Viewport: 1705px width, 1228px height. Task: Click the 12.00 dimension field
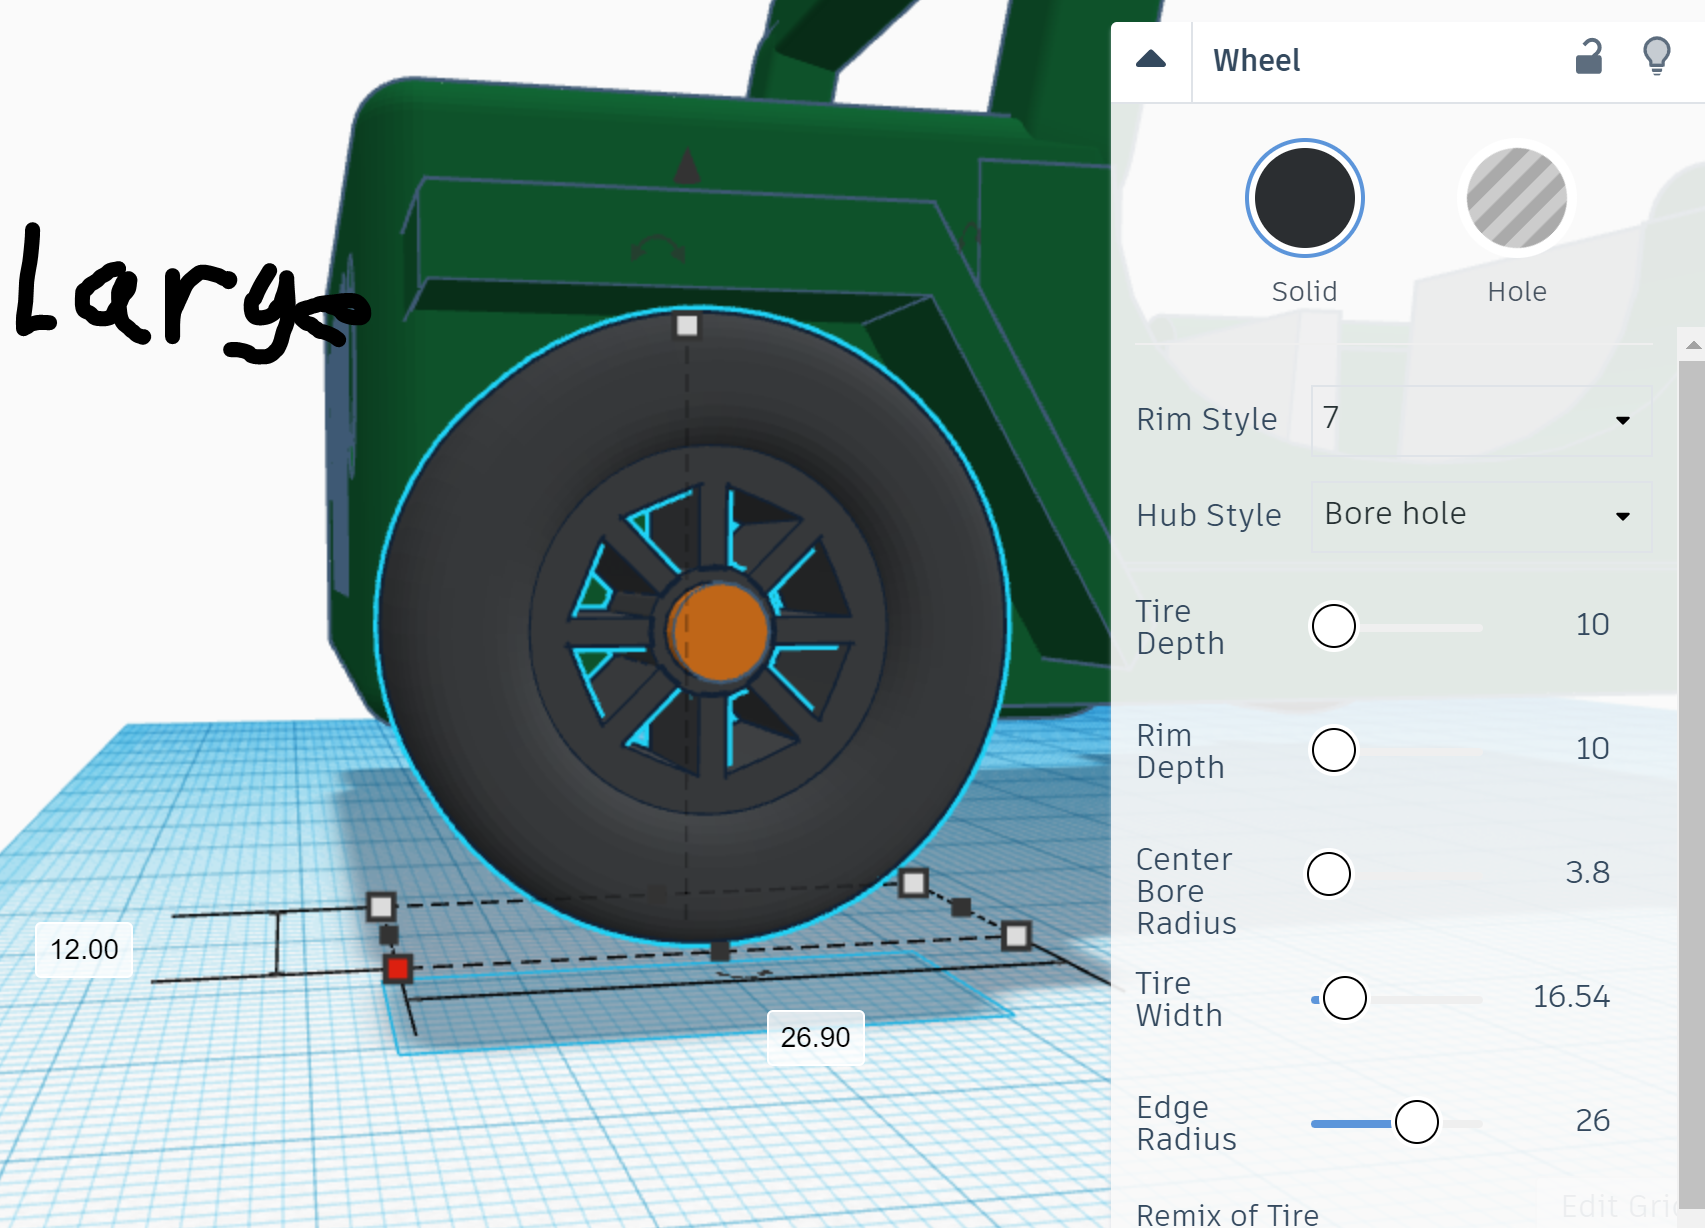pos(85,949)
